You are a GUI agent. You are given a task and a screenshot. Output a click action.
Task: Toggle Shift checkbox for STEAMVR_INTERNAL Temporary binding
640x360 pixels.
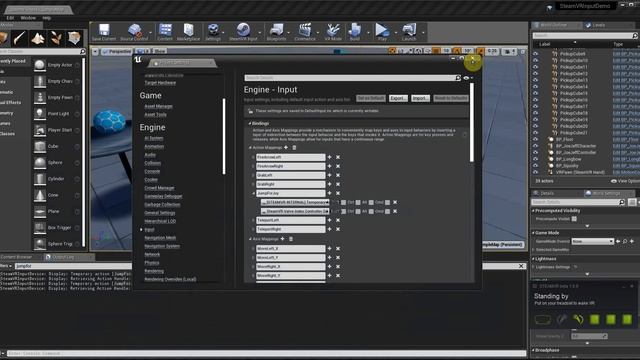point(343,202)
